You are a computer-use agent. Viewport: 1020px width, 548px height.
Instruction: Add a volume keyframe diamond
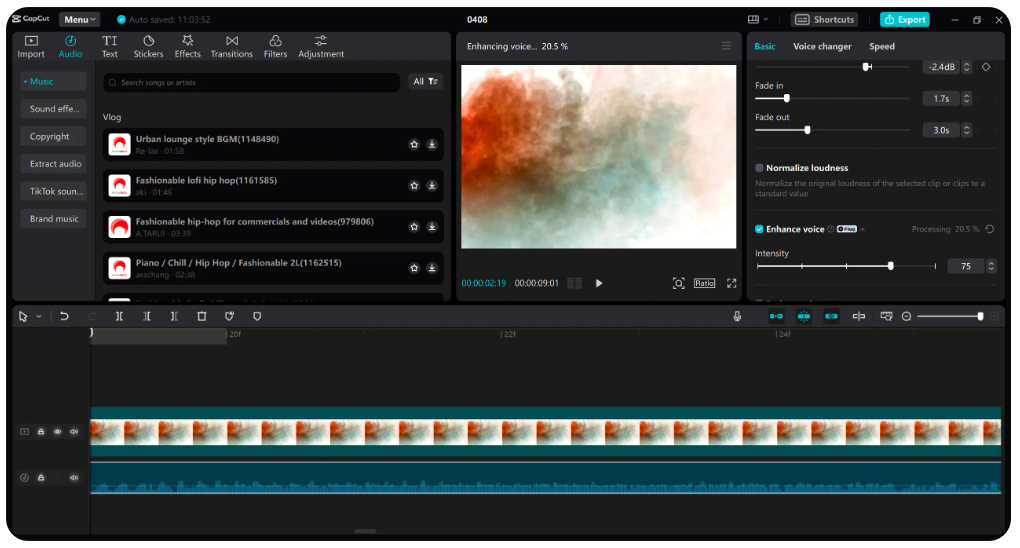[x=986, y=67]
